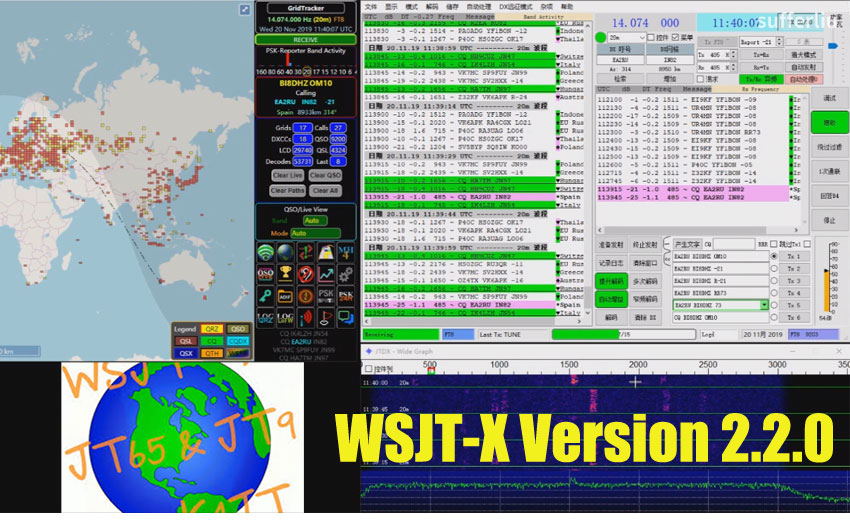Open the 显示 menu
The height and width of the screenshot is (525, 850).
[x=391, y=7]
